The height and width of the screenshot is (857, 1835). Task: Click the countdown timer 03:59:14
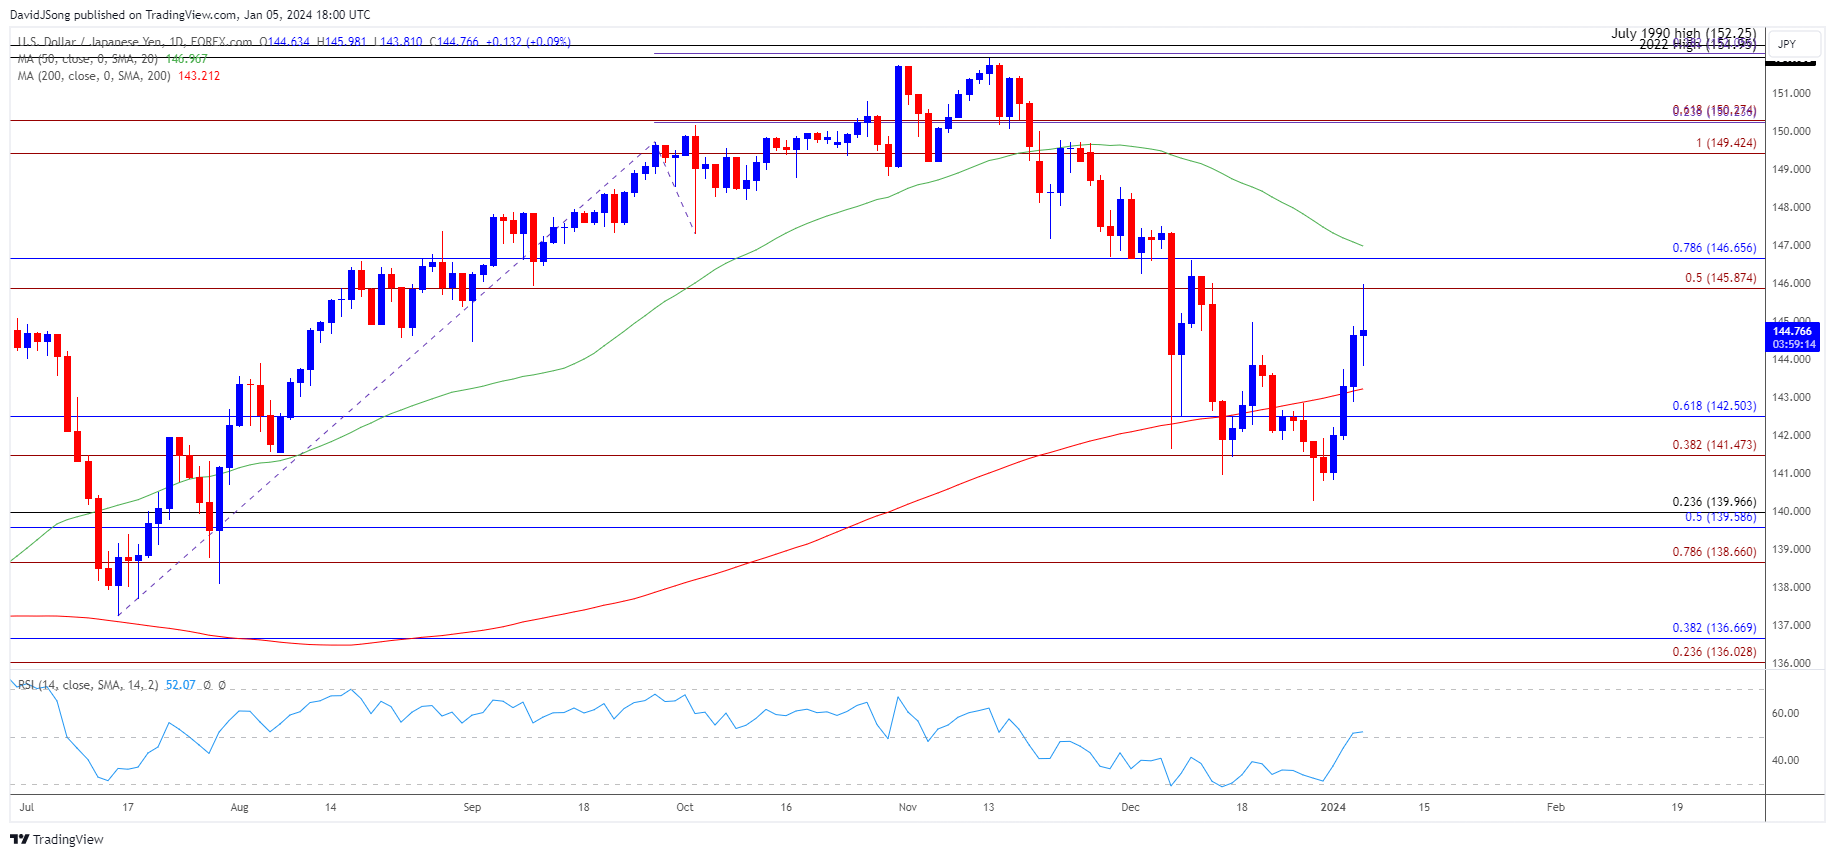(1793, 344)
